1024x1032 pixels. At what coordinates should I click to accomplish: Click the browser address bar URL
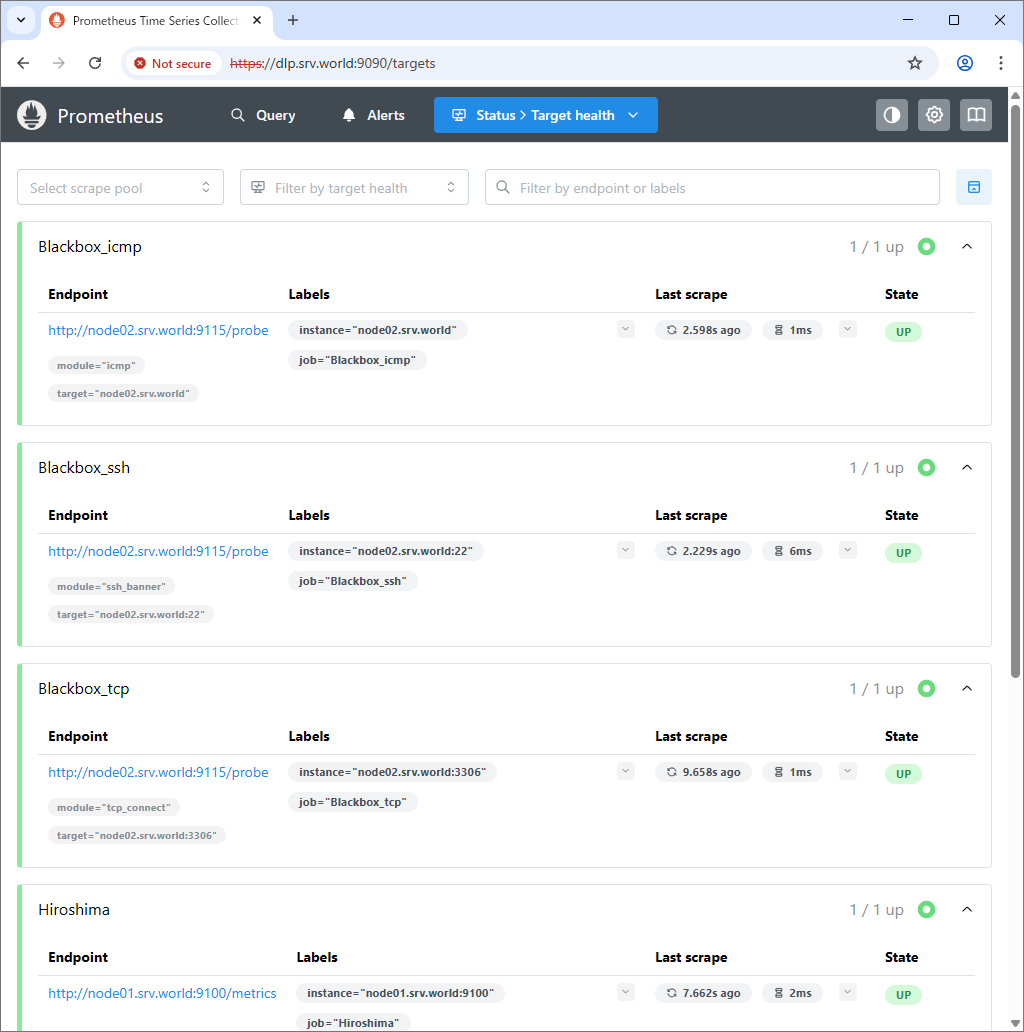click(x=332, y=63)
